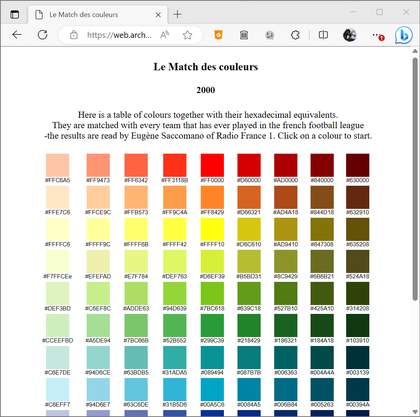Open the browser profile avatar
Image resolution: width=420 pixels, height=417 pixels.
pos(349,35)
